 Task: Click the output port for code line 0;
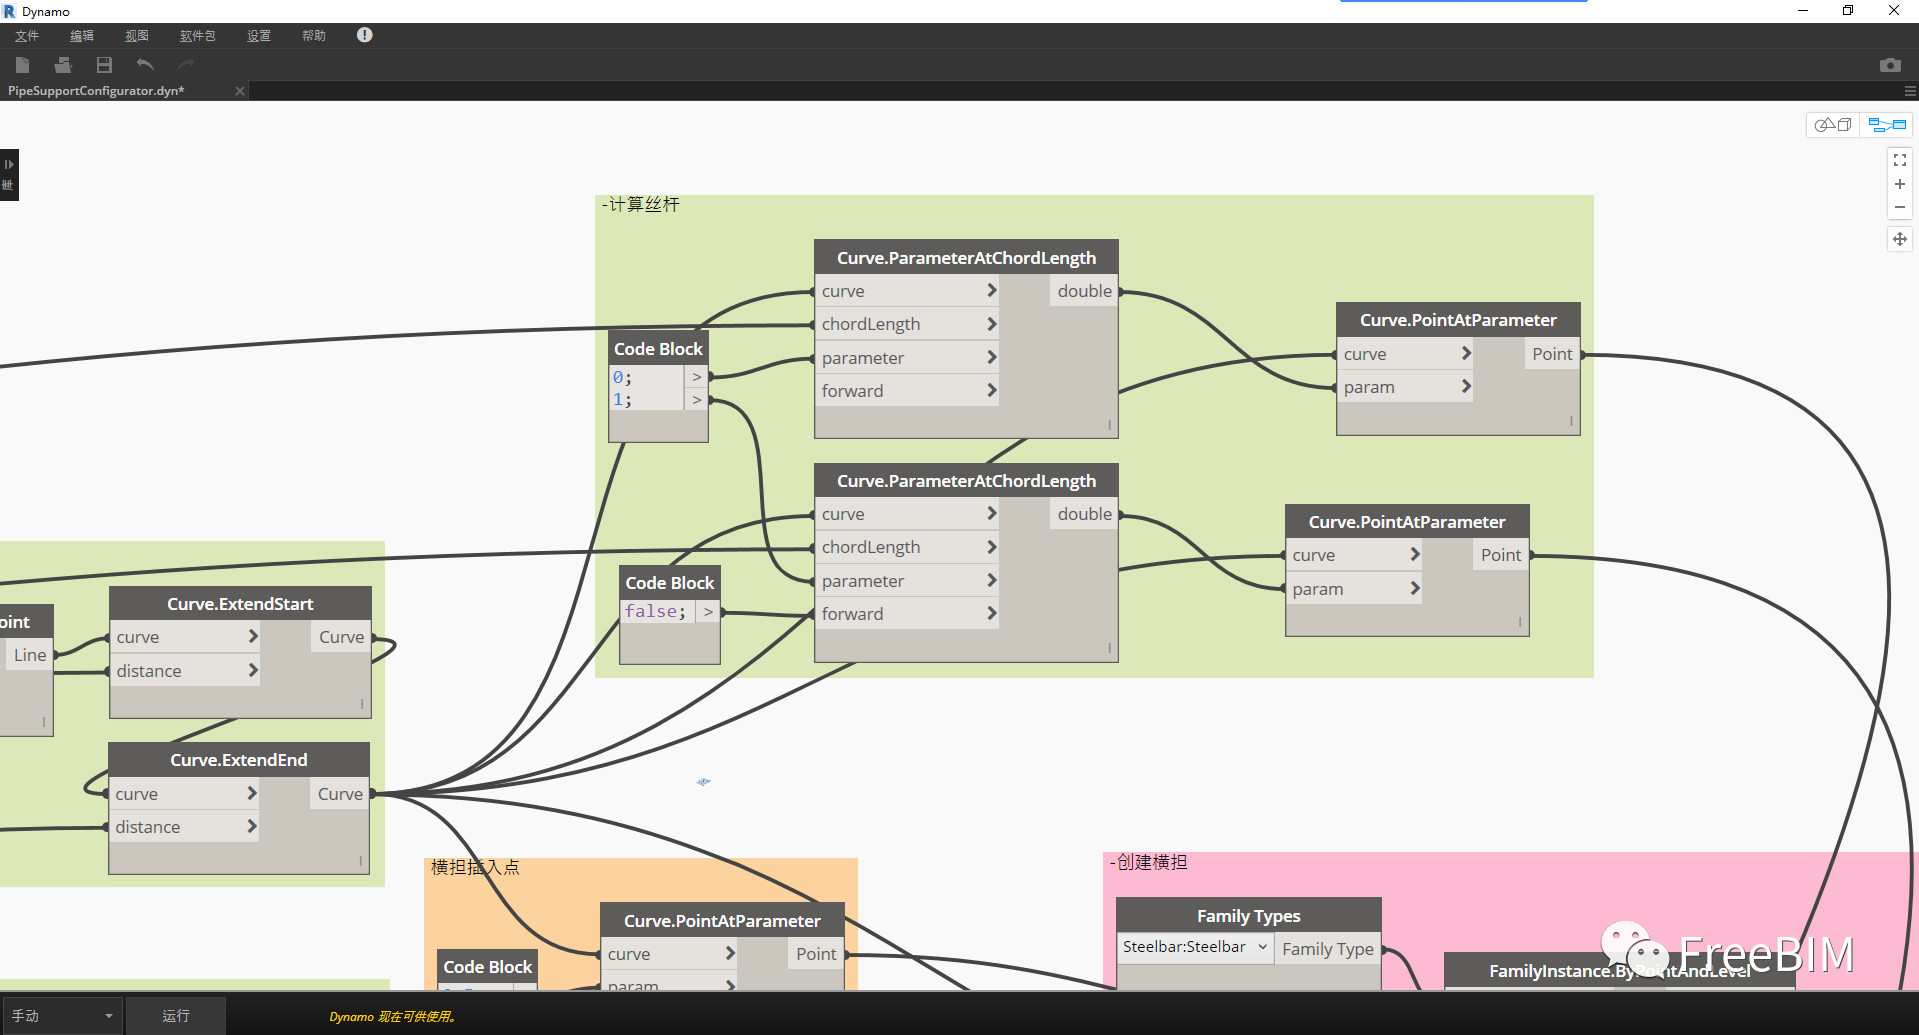click(697, 377)
